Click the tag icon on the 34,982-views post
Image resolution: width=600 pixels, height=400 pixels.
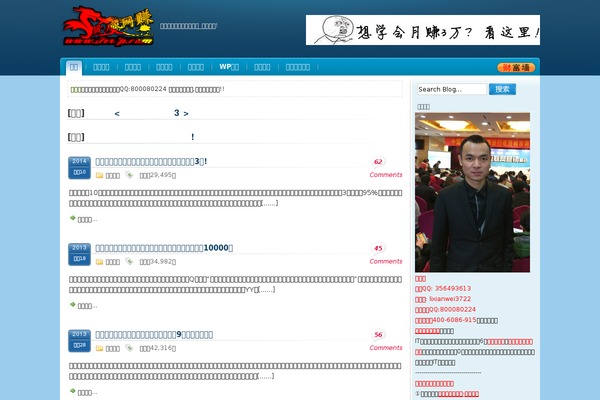(x=129, y=261)
